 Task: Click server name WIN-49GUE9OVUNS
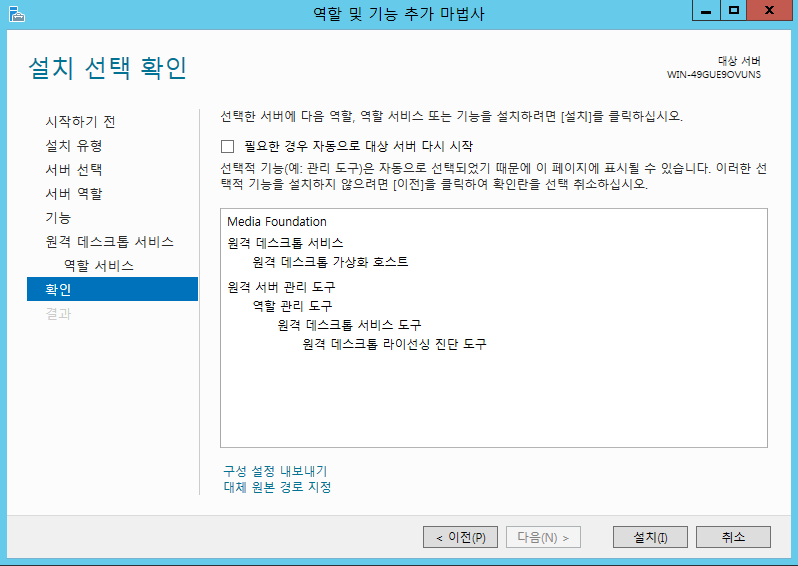[x=714, y=75]
